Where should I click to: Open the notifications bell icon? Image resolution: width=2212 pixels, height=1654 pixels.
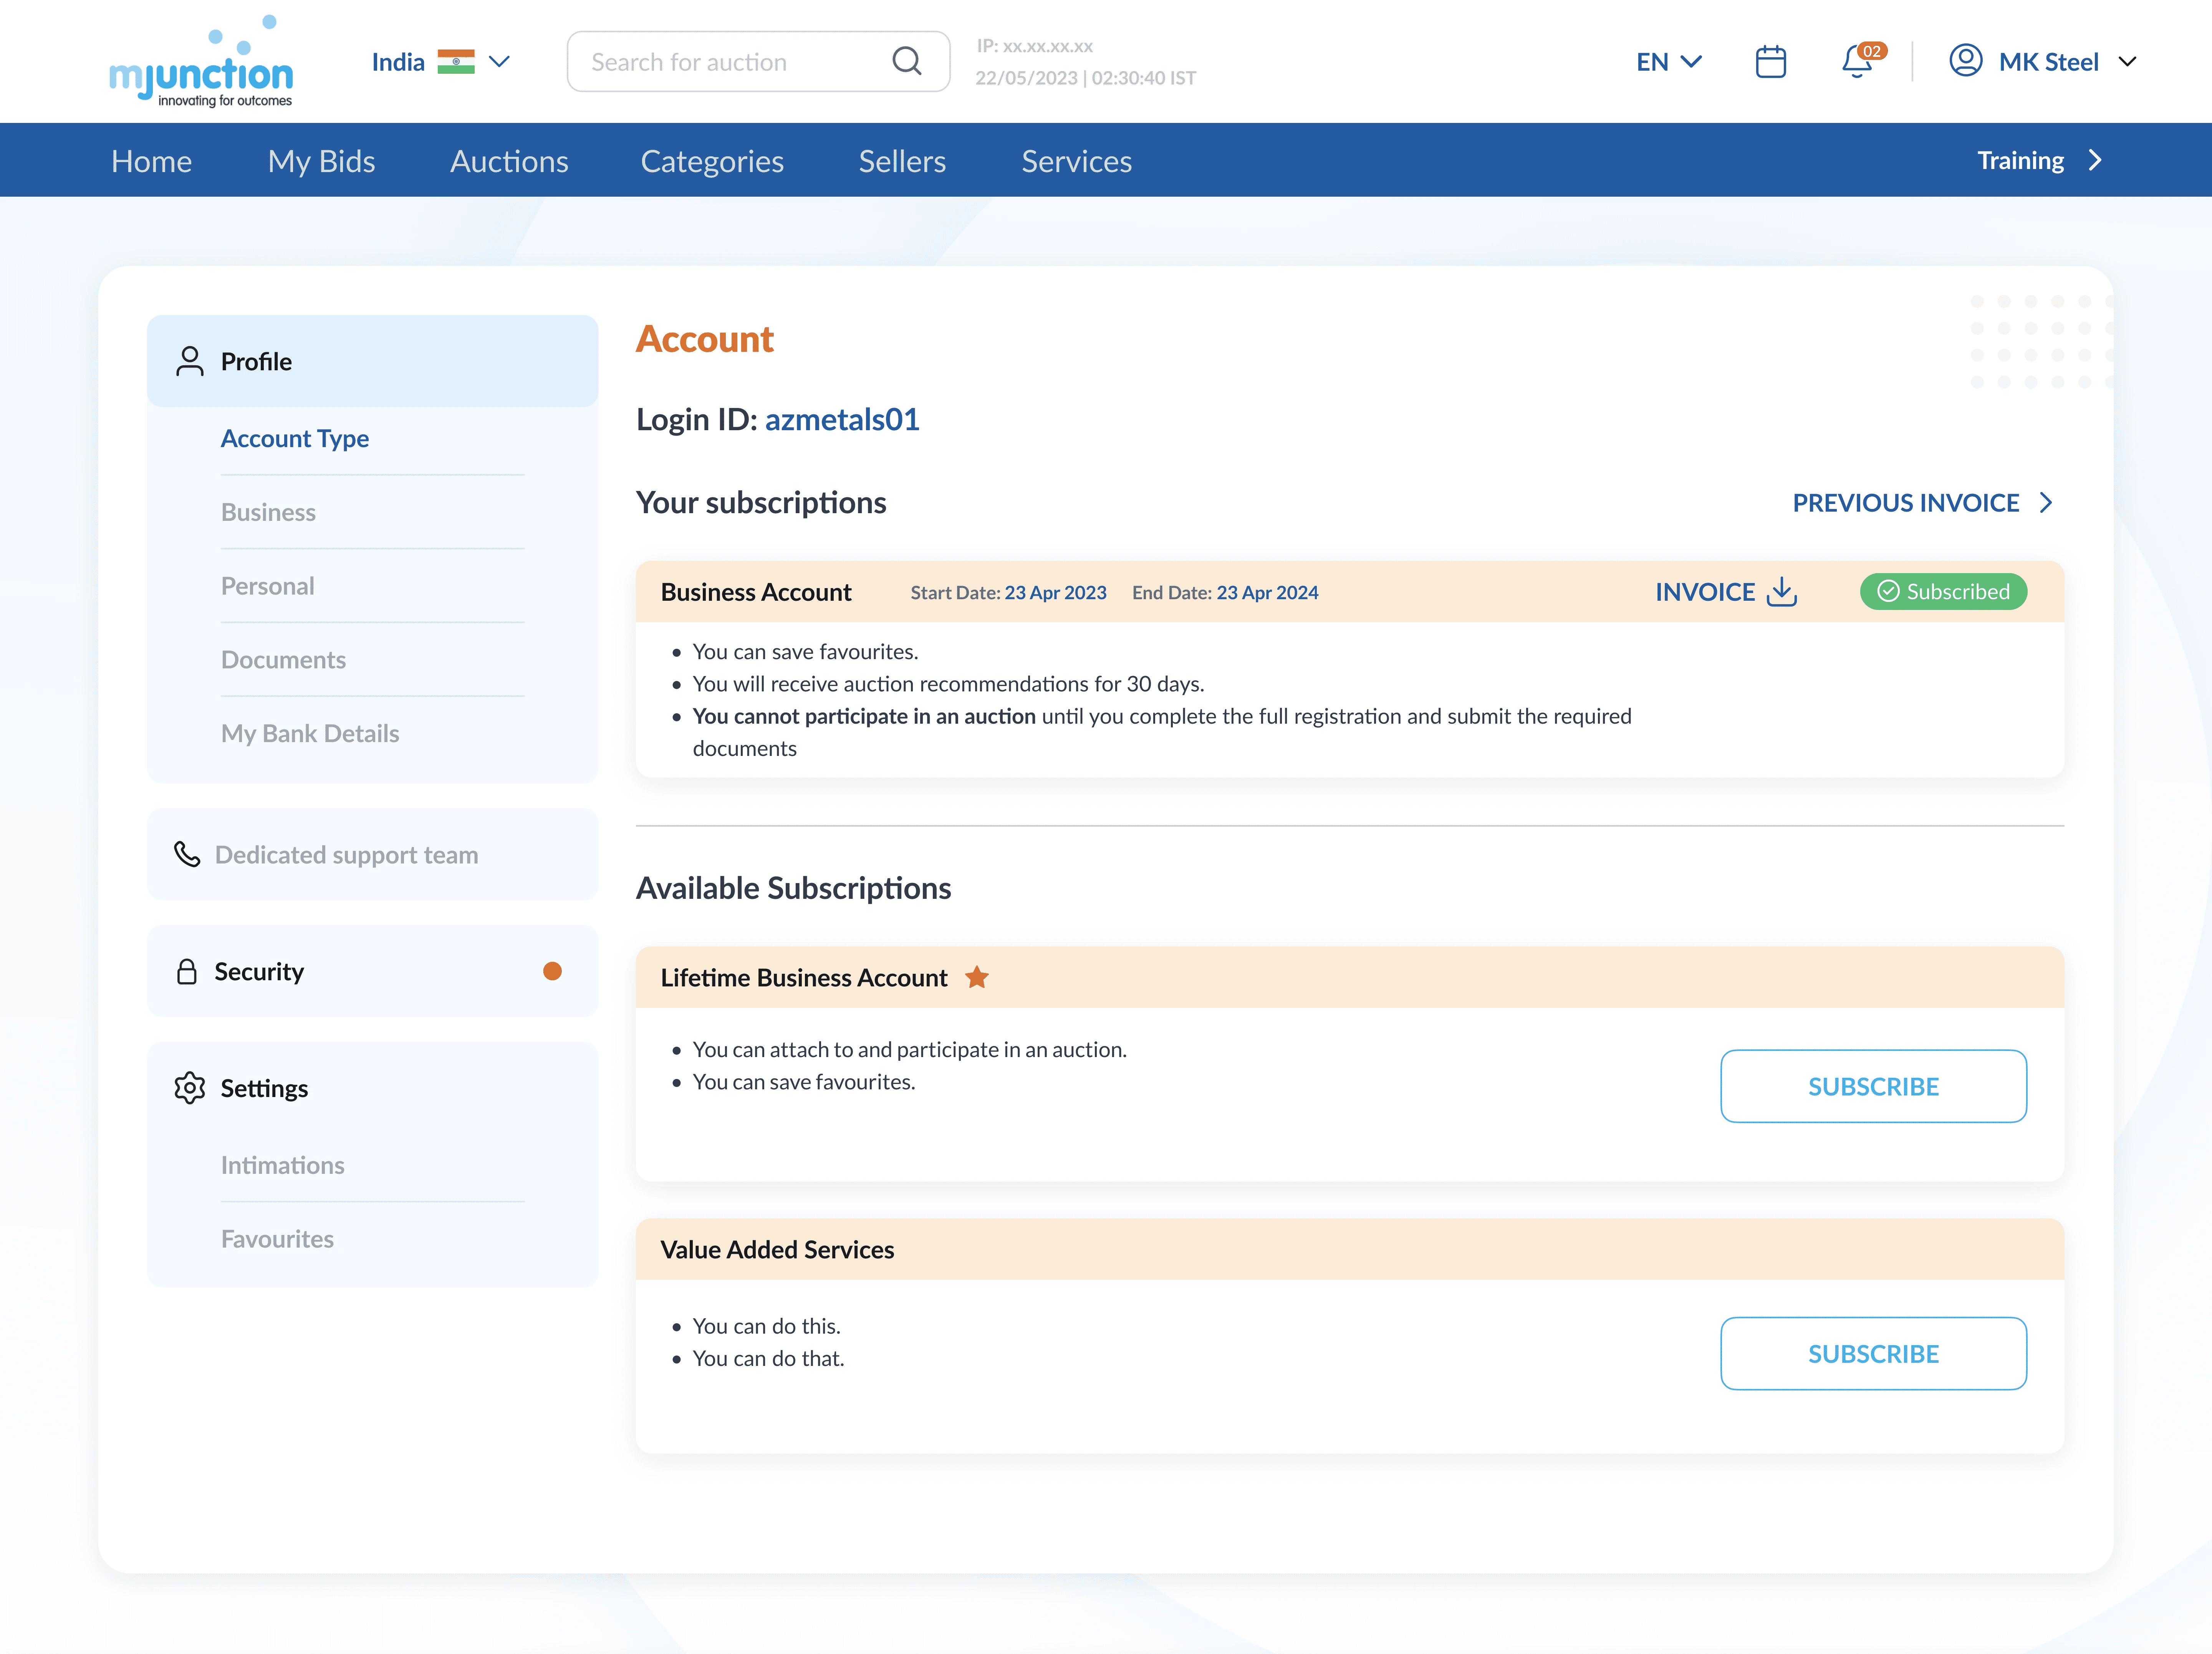coord(1857,62)
